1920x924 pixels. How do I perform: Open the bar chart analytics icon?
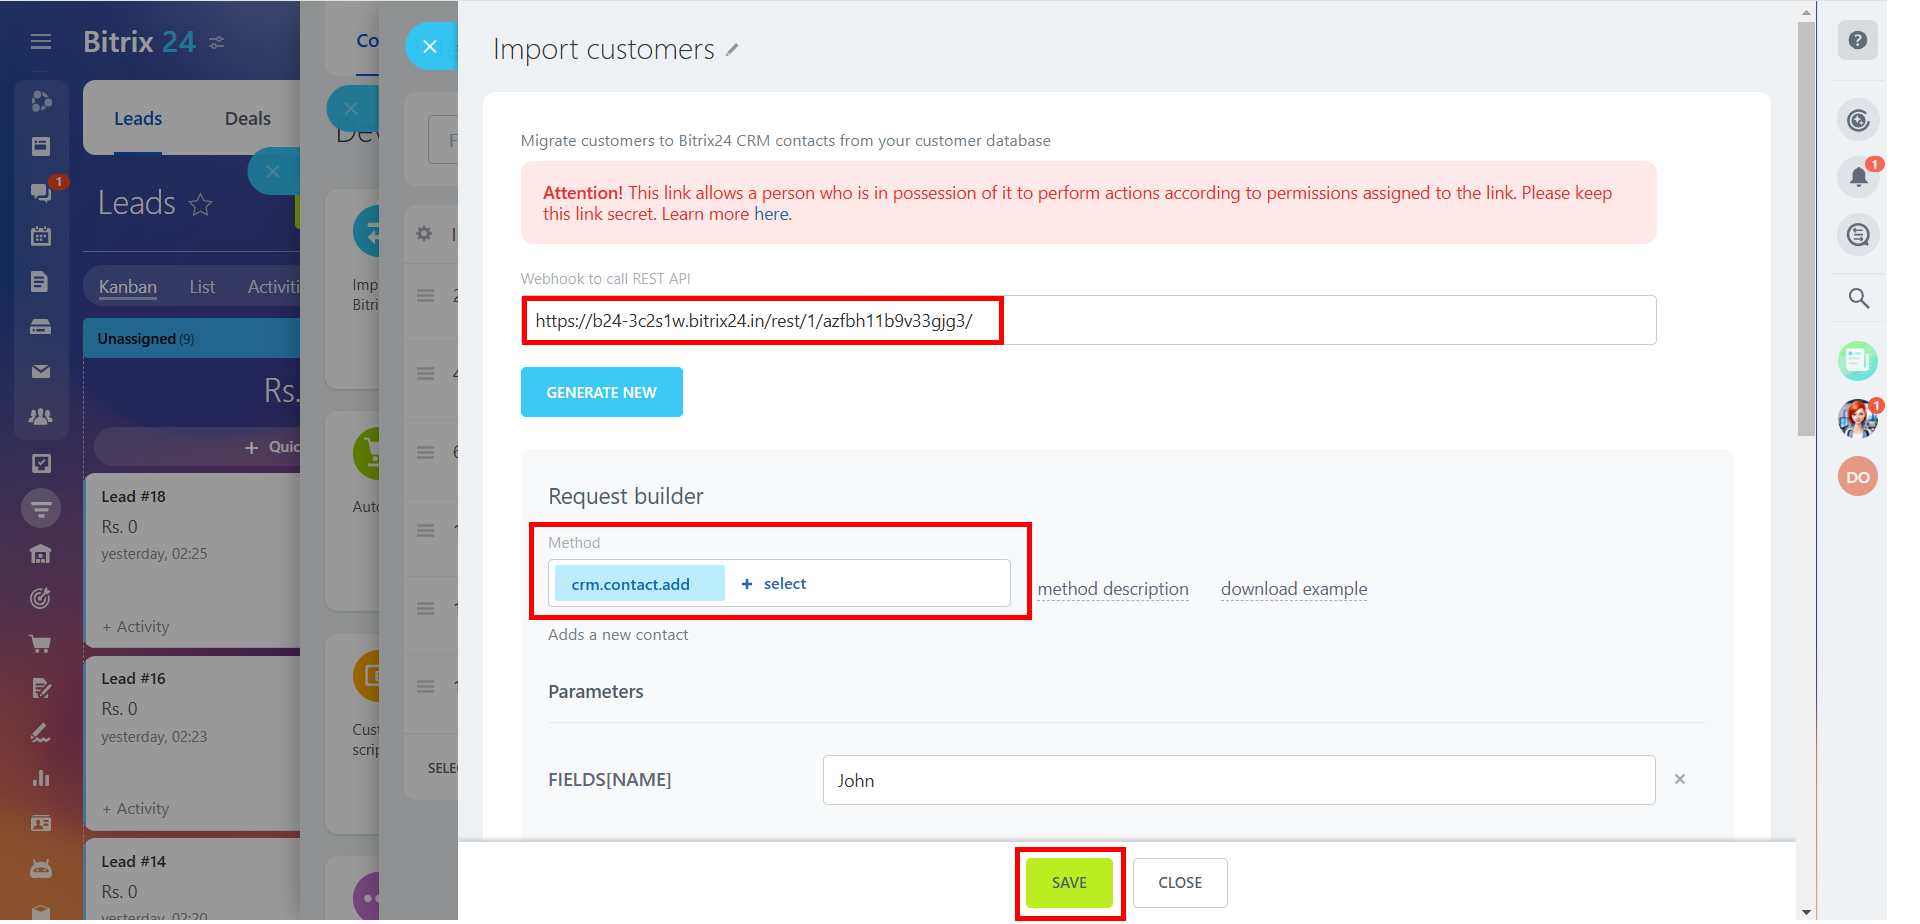[x=41, y=778]
